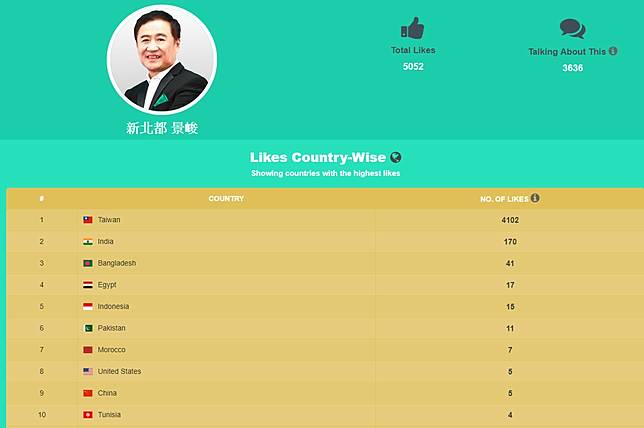Viewport: 644px width, 428px height.
Task: Click the Bangladesh flag icon
Action: [x=88, y=263]
